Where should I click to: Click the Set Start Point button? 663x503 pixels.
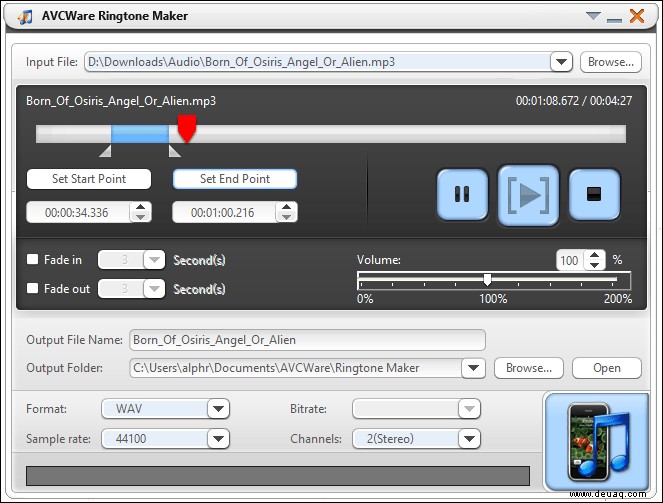tap(89, 179)
